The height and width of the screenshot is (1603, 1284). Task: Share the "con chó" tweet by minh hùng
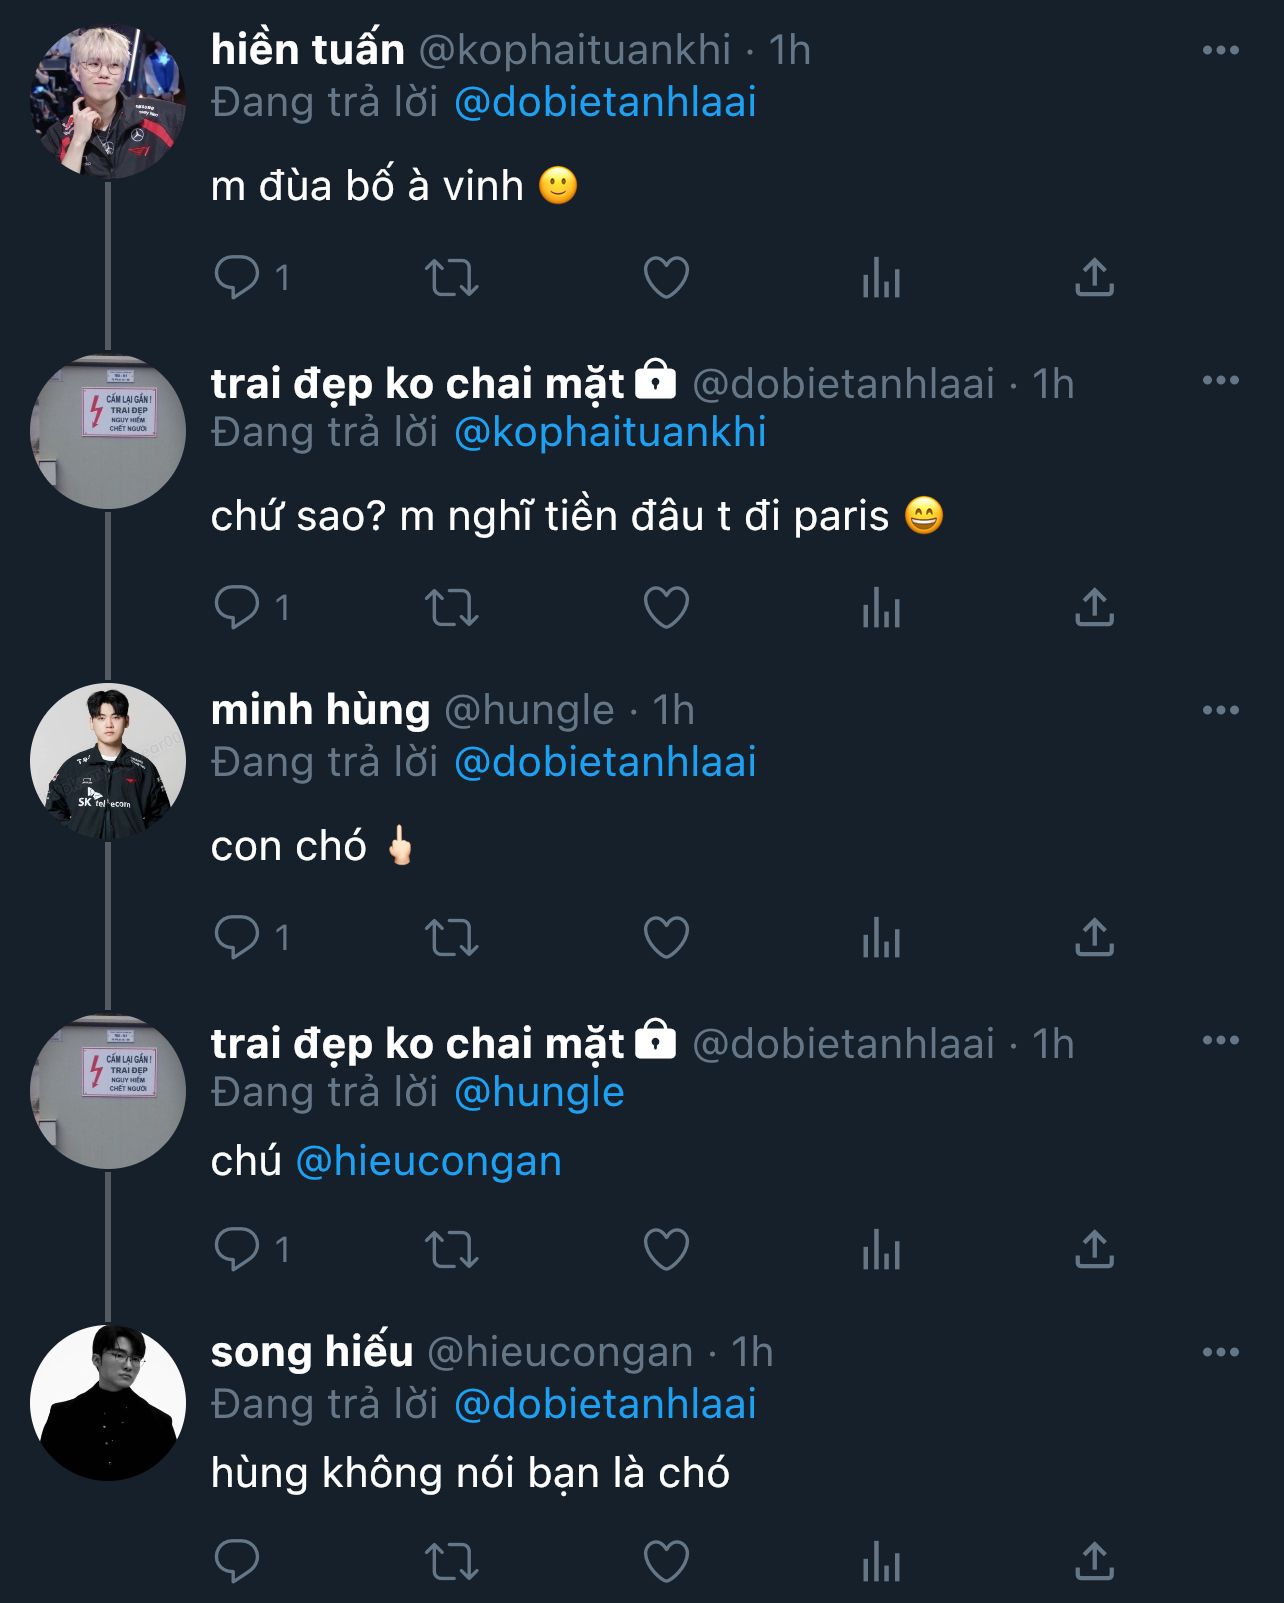[x=1094, y=937]
